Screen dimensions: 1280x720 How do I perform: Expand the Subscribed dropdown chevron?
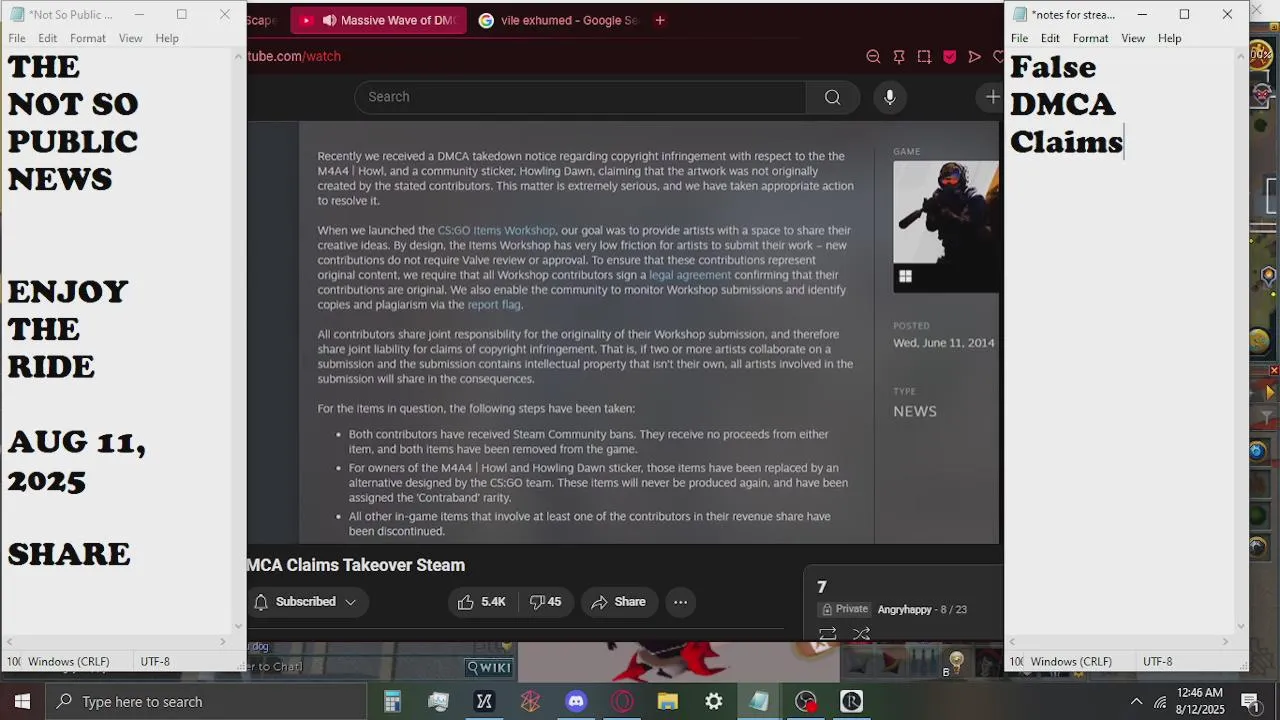click(x=350, y=602)
